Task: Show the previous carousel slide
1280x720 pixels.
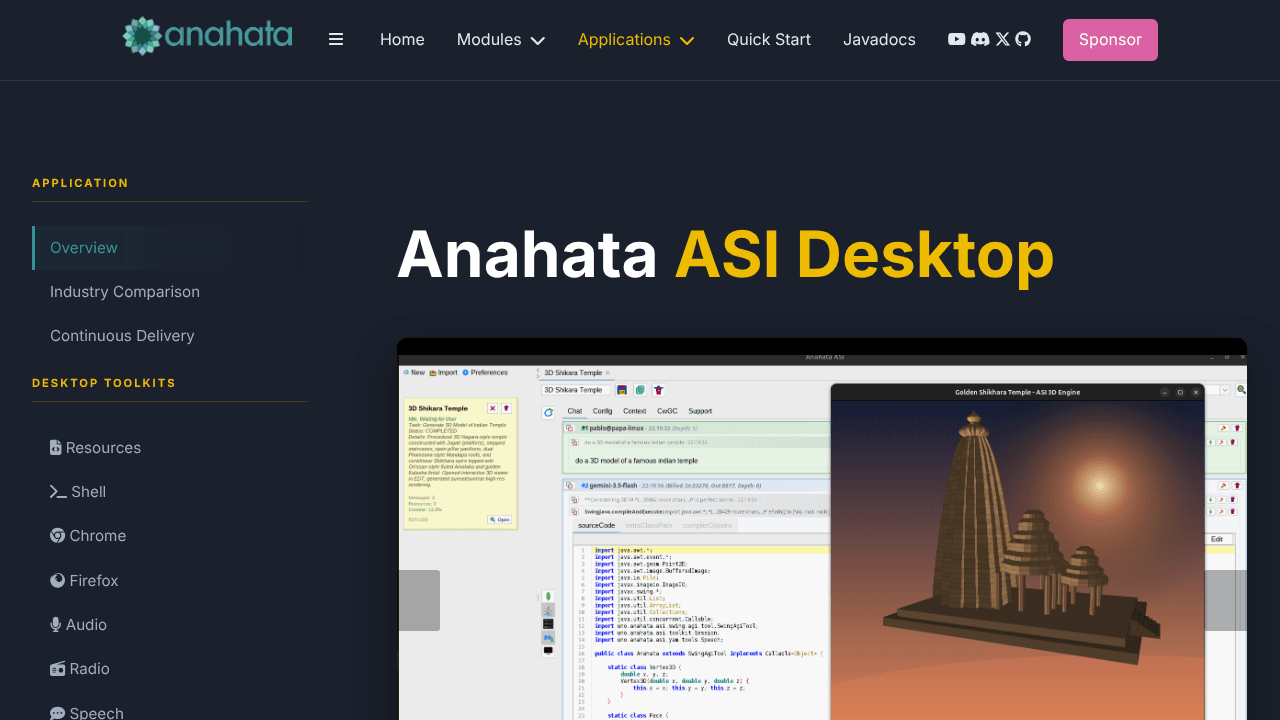Action: click(x=419, y=600)
